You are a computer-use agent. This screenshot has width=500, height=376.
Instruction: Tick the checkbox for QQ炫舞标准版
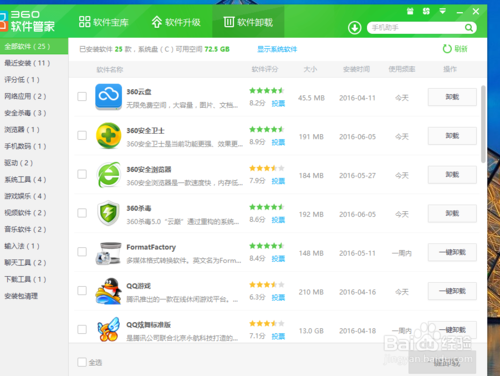point(82,329)
